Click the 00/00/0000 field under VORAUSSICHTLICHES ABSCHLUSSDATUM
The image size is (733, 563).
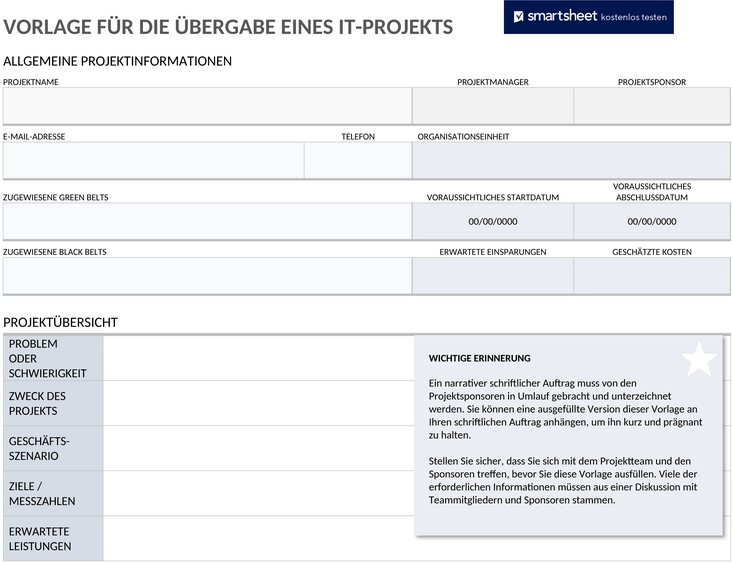[652, 222]
